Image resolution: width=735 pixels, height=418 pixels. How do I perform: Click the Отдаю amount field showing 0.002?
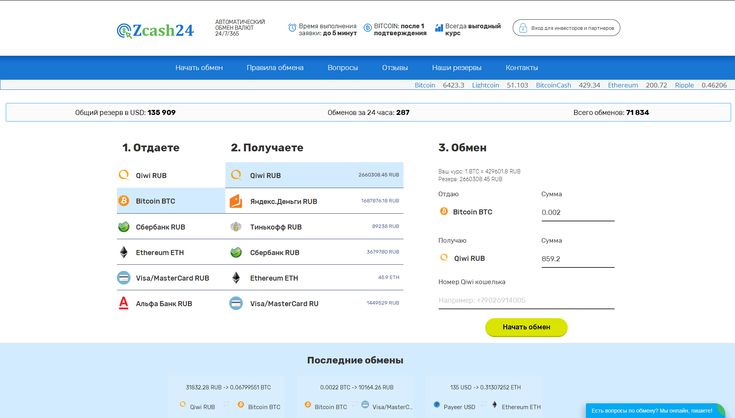point(577,212)
